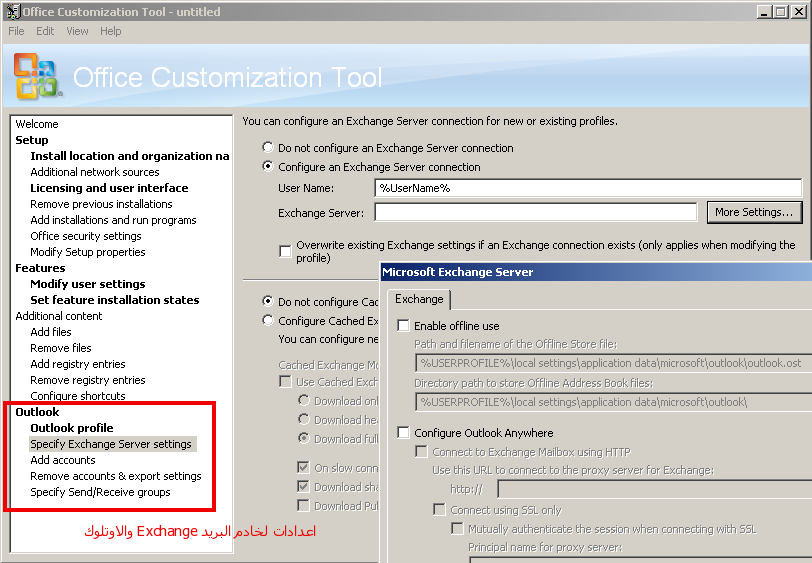Image resolution: width=812 pixels, height=563 pixels.
Task: Open the File menu
Action: point(16,31)
